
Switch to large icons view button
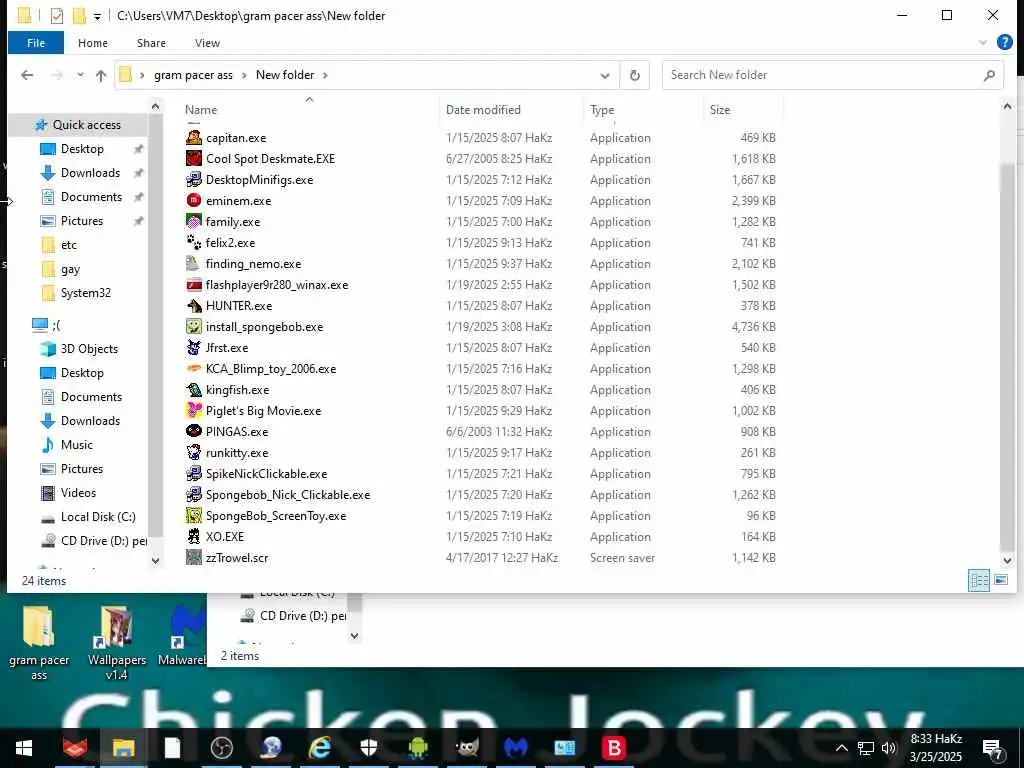1000,580
